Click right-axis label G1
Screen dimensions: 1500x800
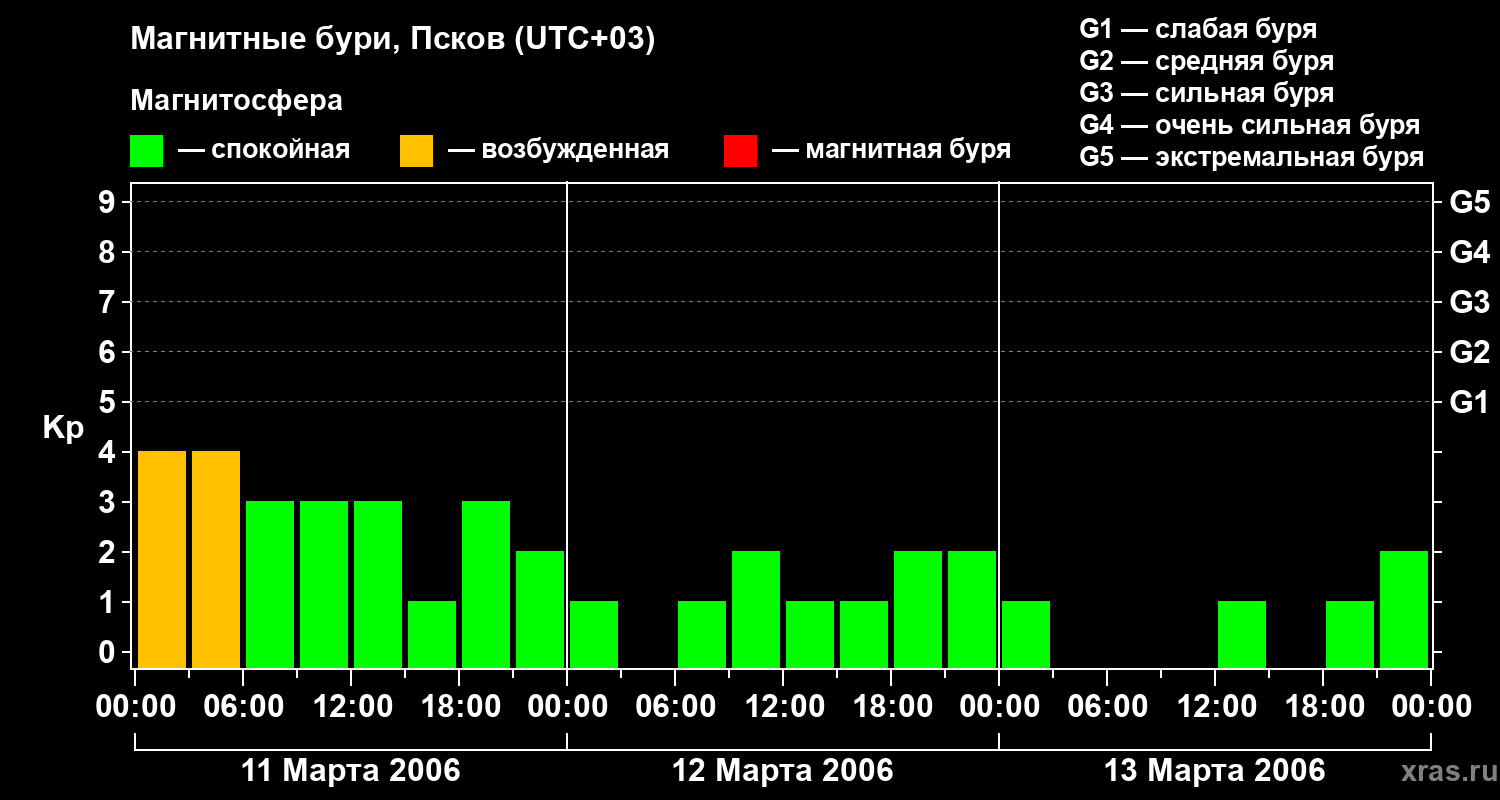(1470, 402)
